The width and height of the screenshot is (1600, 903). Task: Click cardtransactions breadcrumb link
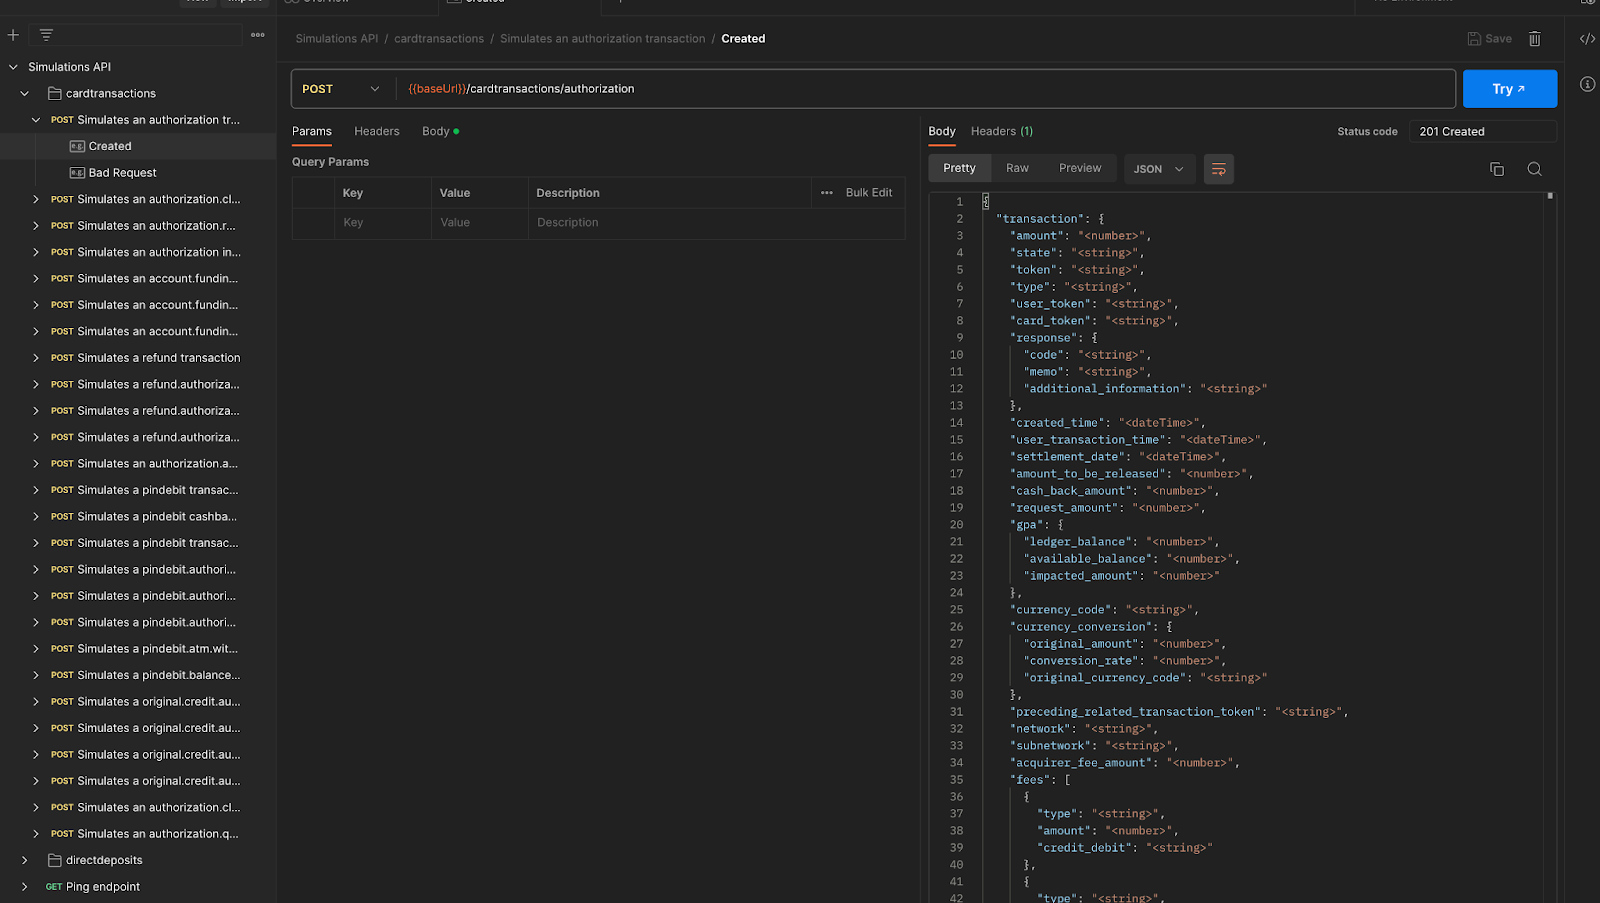coord(439,39)
